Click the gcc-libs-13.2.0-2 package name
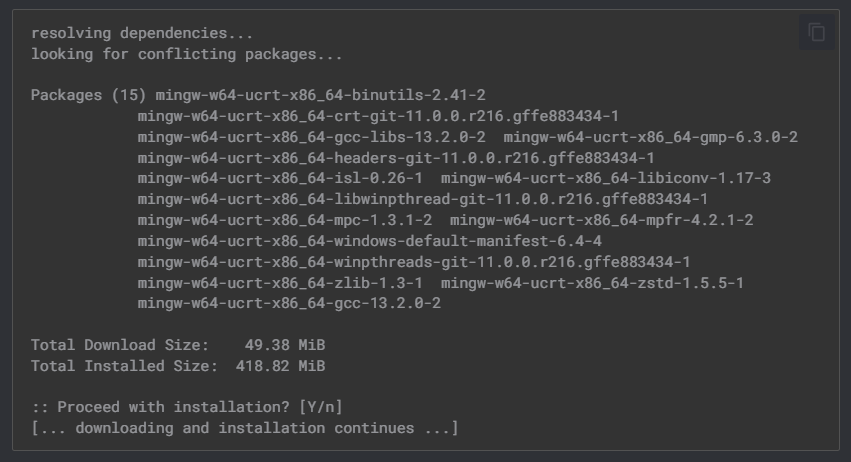Image resolution: width=851 pixels, height=462 pixels. pyautogui.click(x=312, y=137)
